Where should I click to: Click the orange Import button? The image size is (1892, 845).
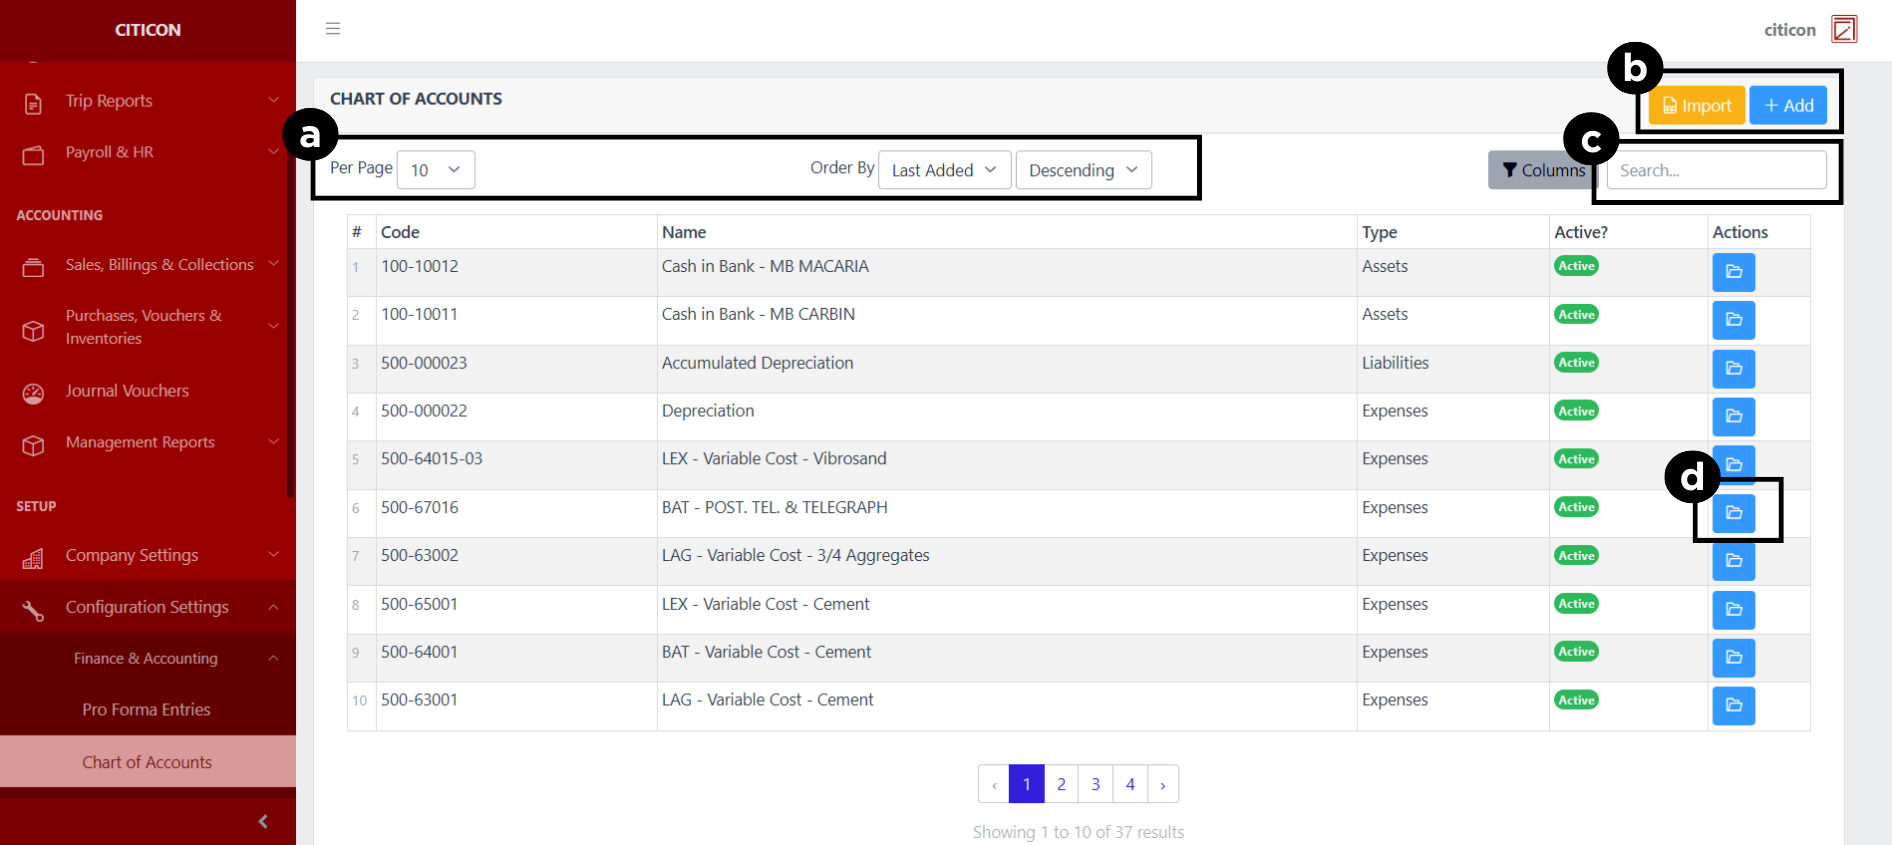pos(1696,106)
